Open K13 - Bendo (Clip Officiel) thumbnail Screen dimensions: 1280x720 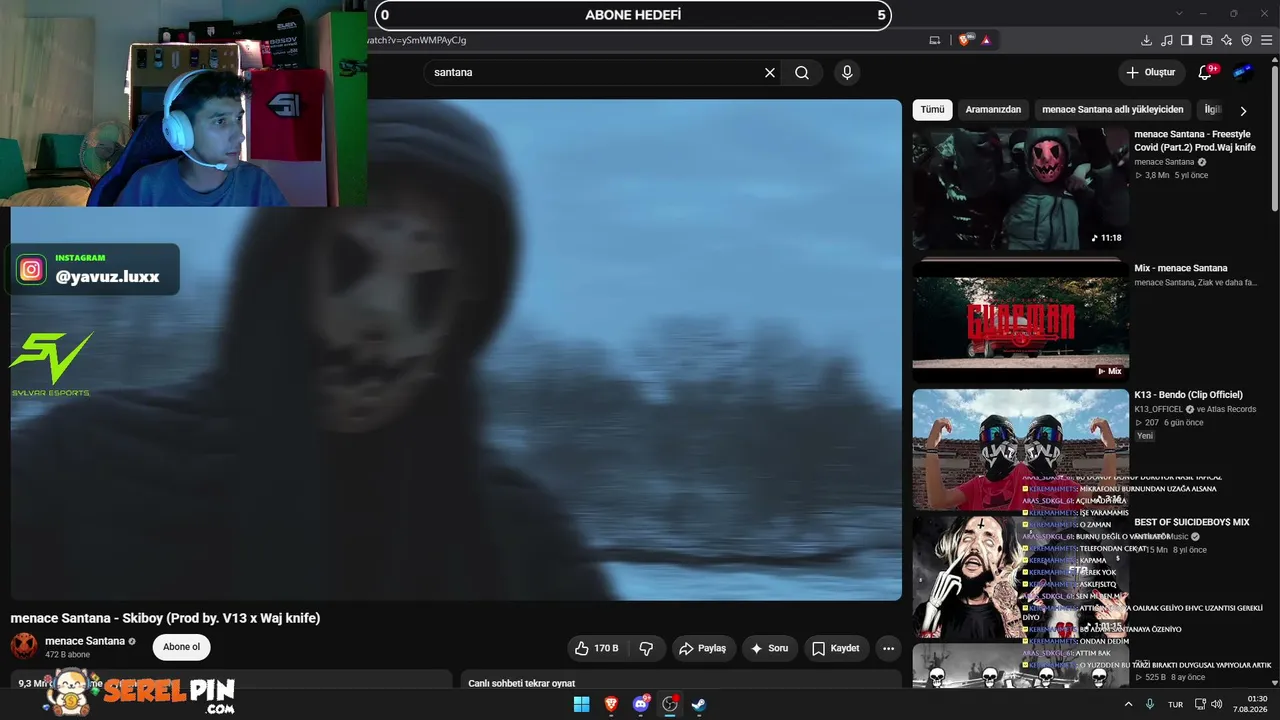(1021, 449)
